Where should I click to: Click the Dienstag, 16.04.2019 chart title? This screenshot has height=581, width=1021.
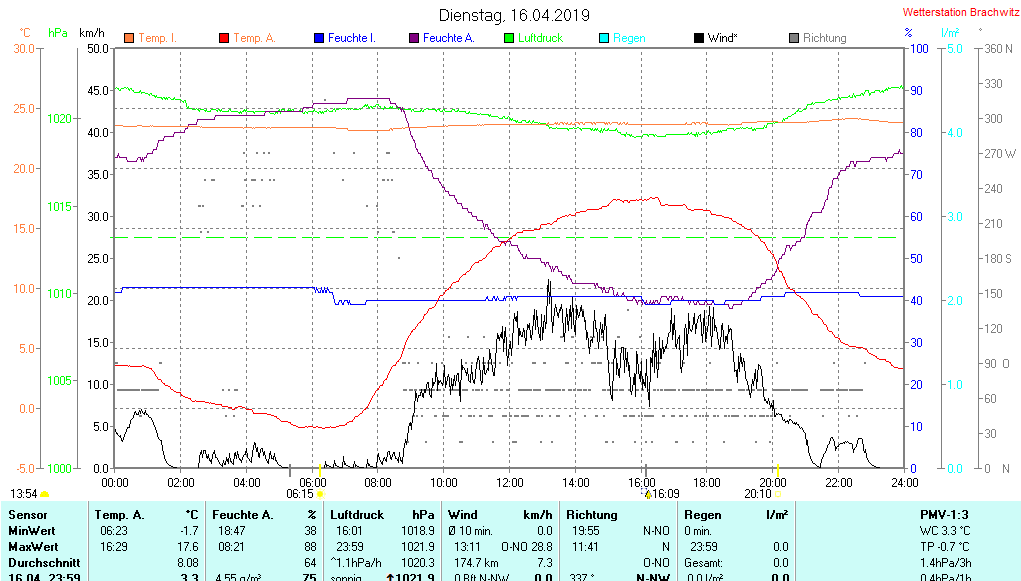pos(514,15)
